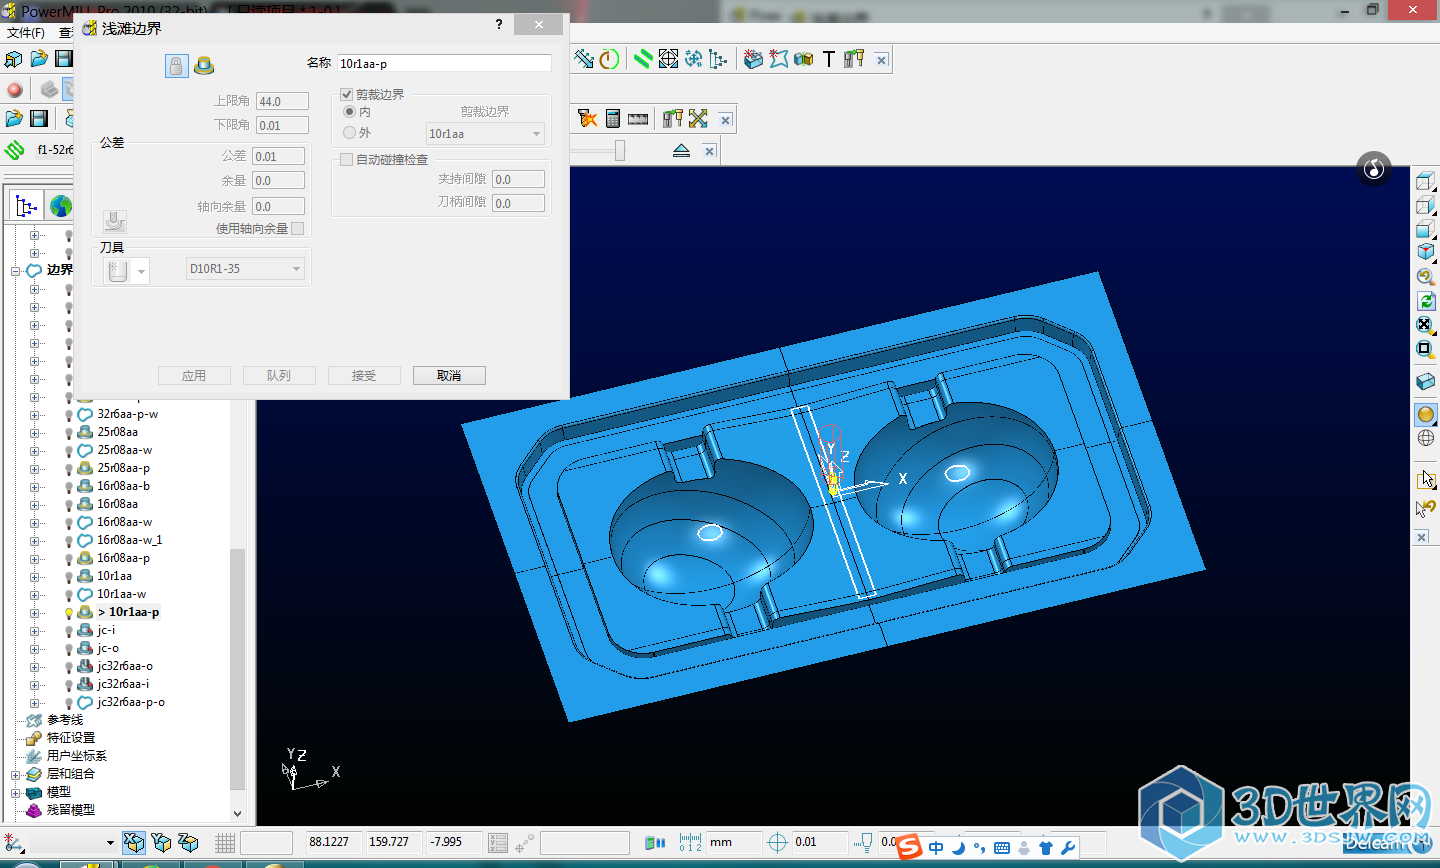Click the 接受 button
The height and width of the screenshot is (868, 1440).
pyautogui.click(x=364, y=375)
